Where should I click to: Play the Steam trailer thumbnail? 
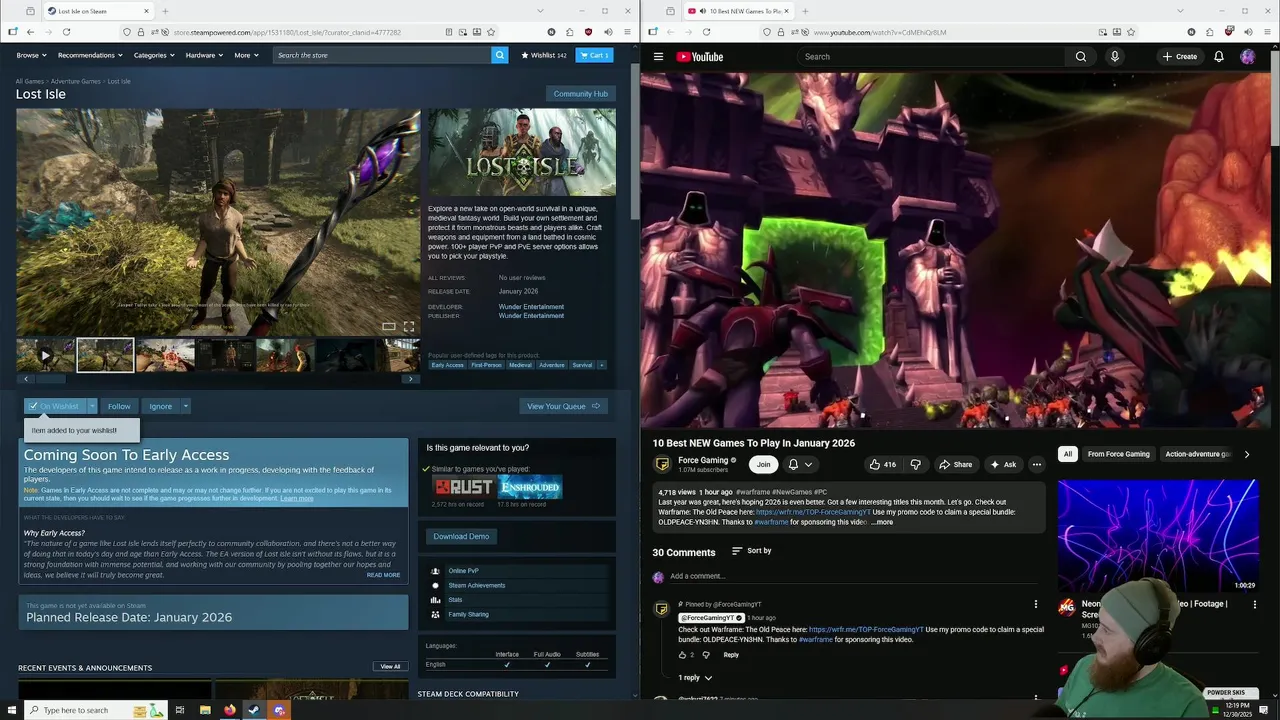(x=45, y=355)
